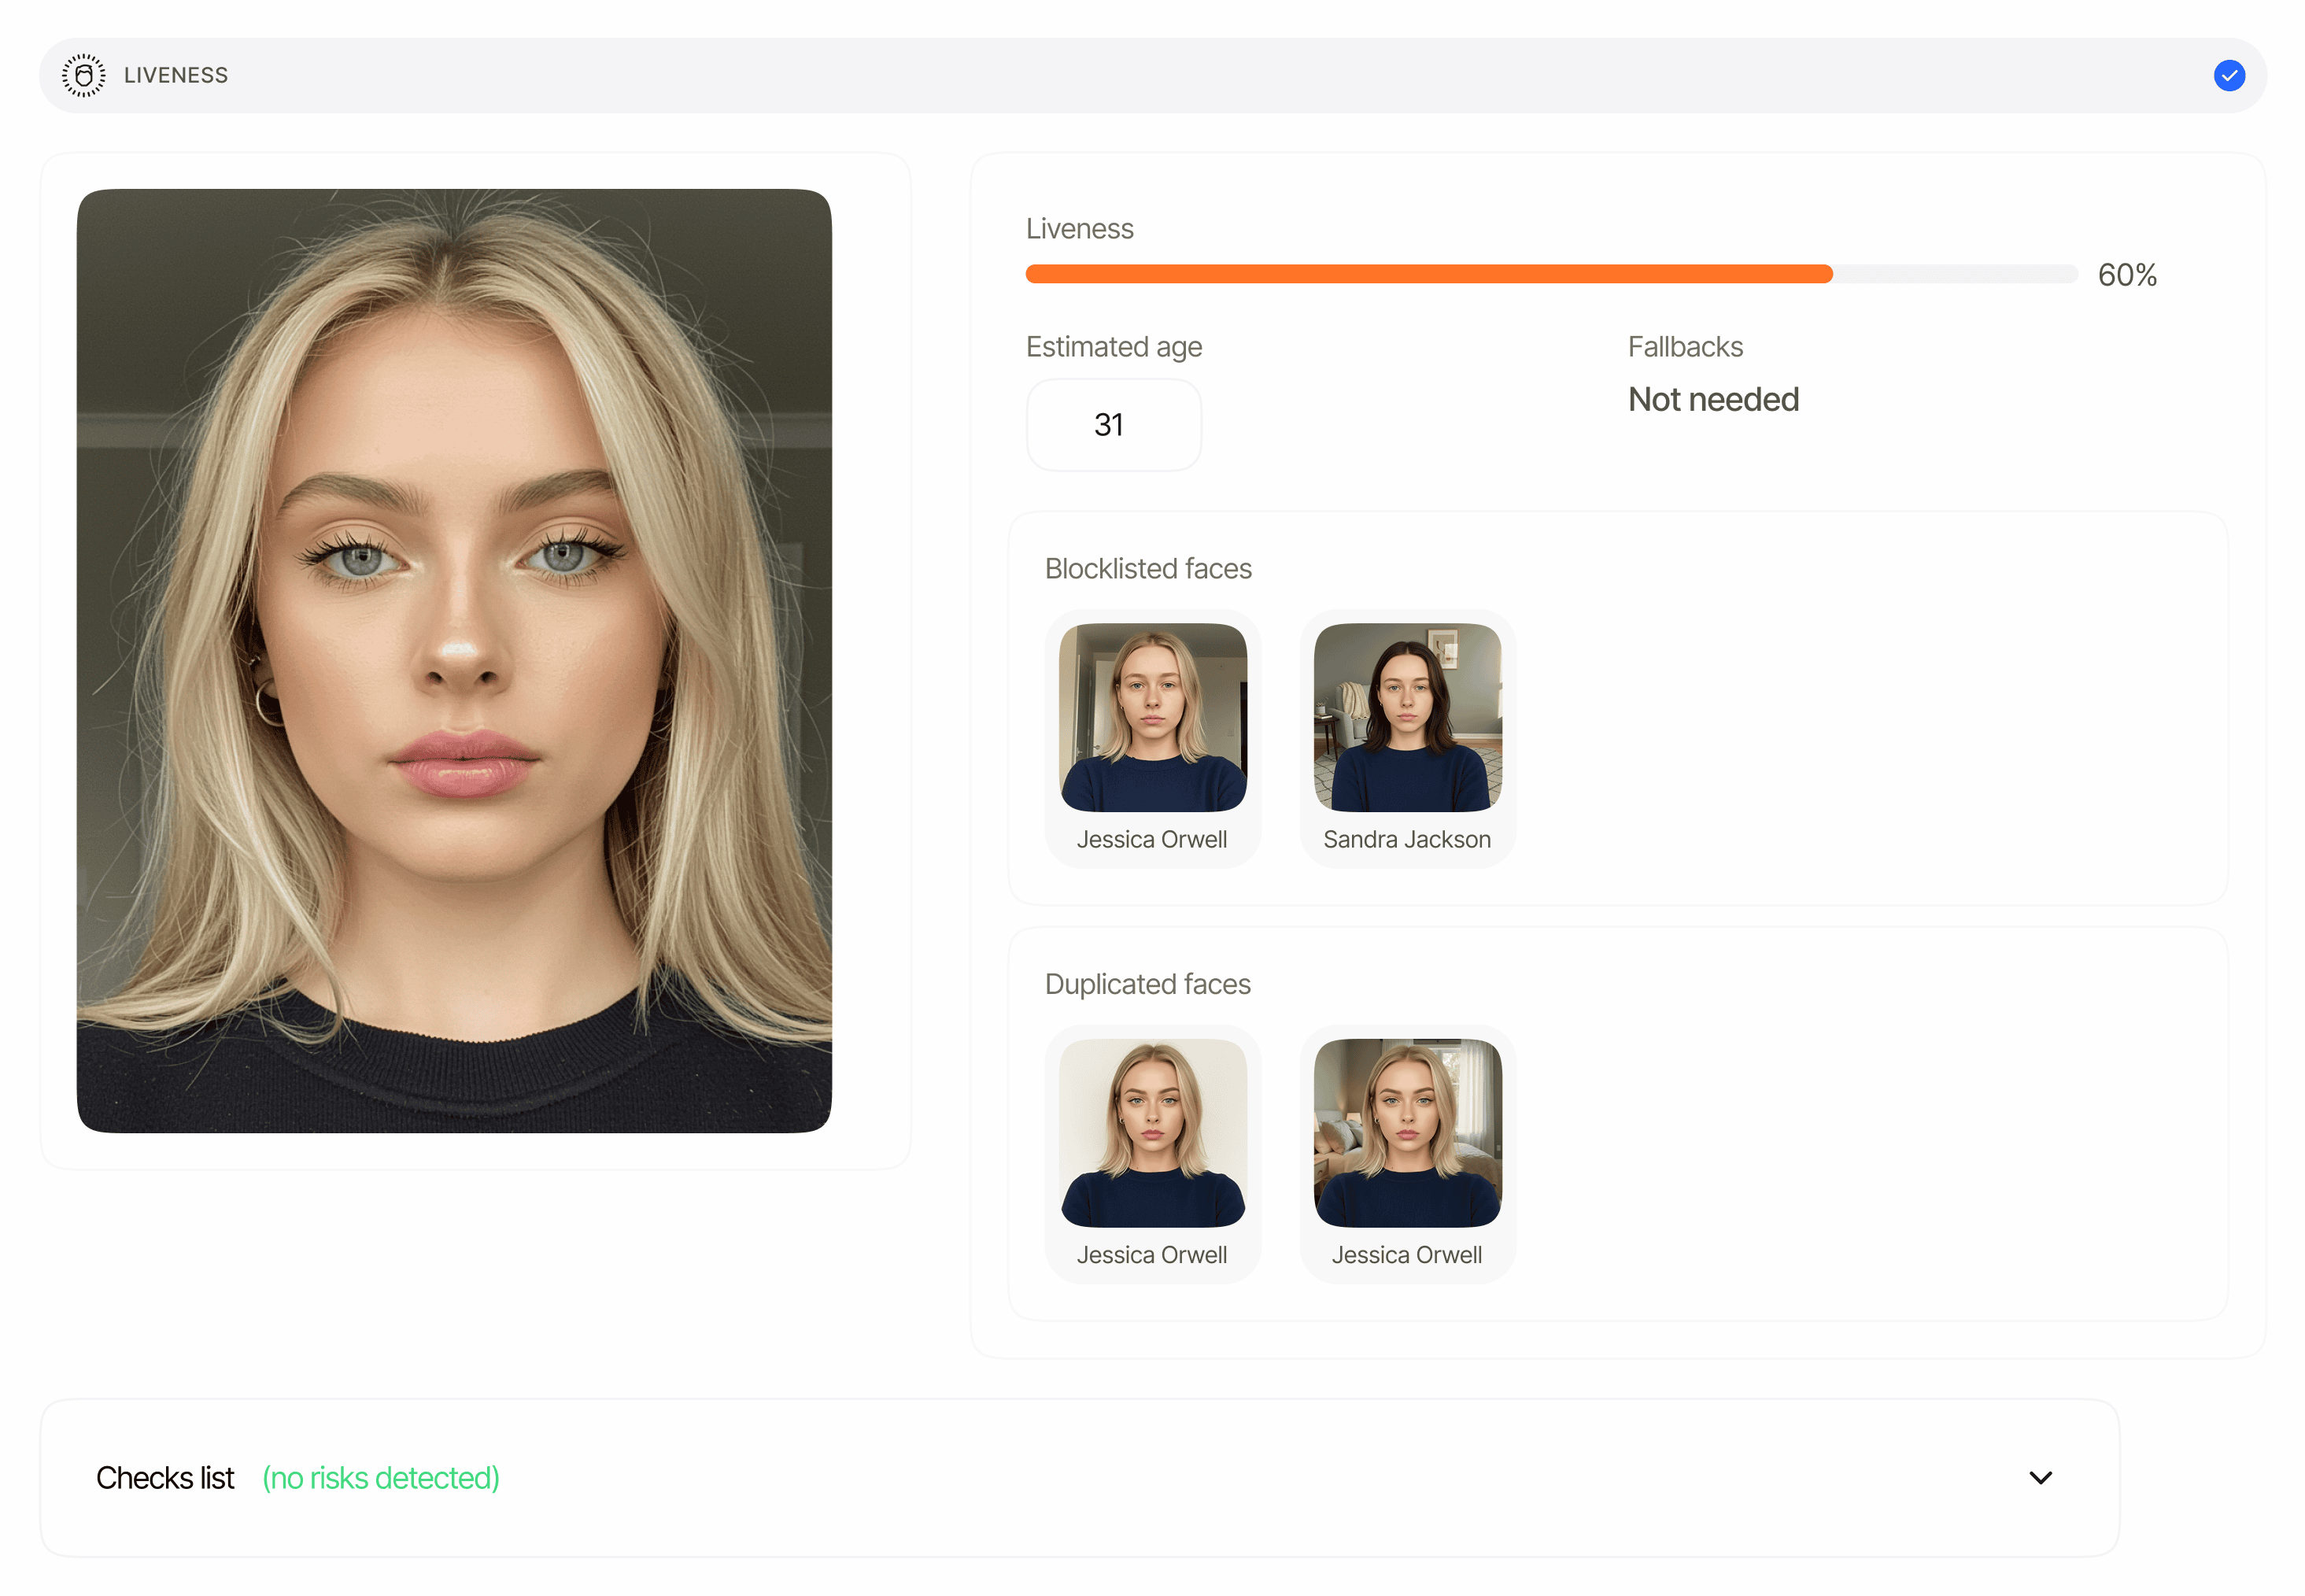Click the Blocklisted faces heading
The image size is (2305, 1596).
tap(1147, 569)
